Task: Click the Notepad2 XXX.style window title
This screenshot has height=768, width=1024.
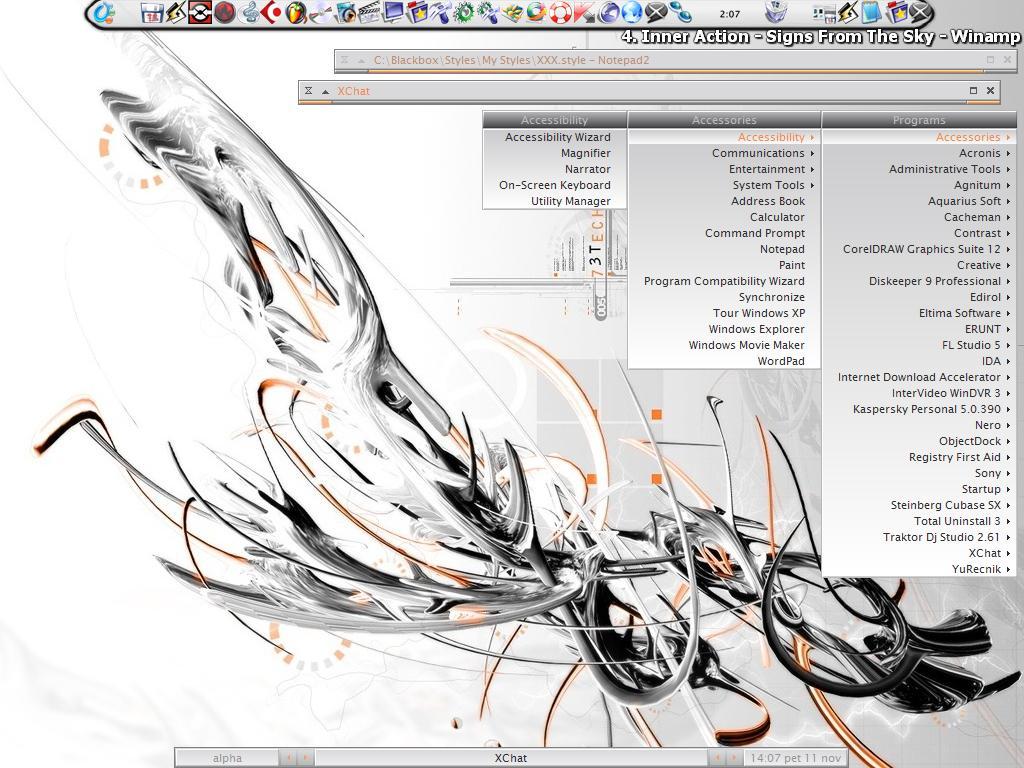Action: [x=511, y=60]
